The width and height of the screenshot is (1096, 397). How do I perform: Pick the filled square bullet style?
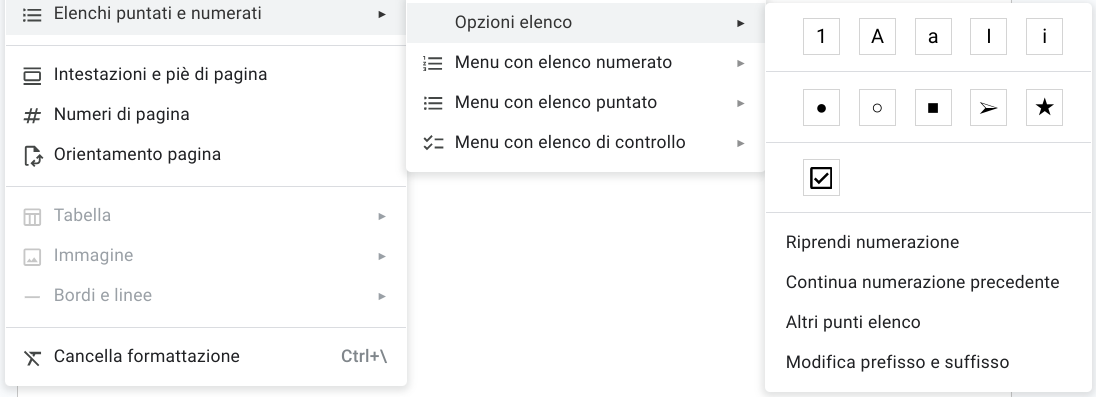click(x=932, y=108)
